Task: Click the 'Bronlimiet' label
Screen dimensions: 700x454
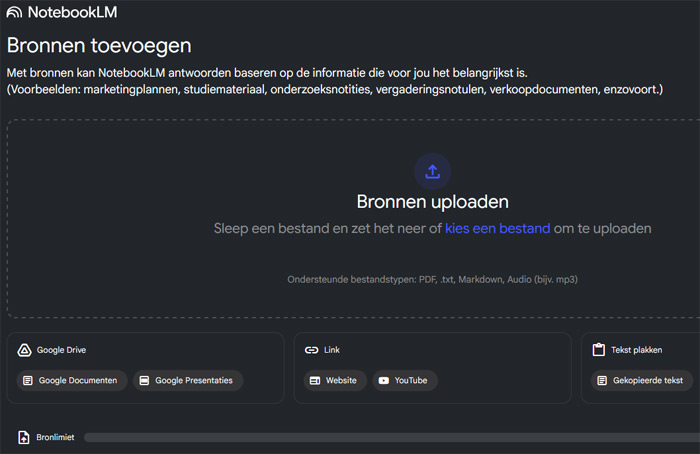Action: tap(55, 437)
